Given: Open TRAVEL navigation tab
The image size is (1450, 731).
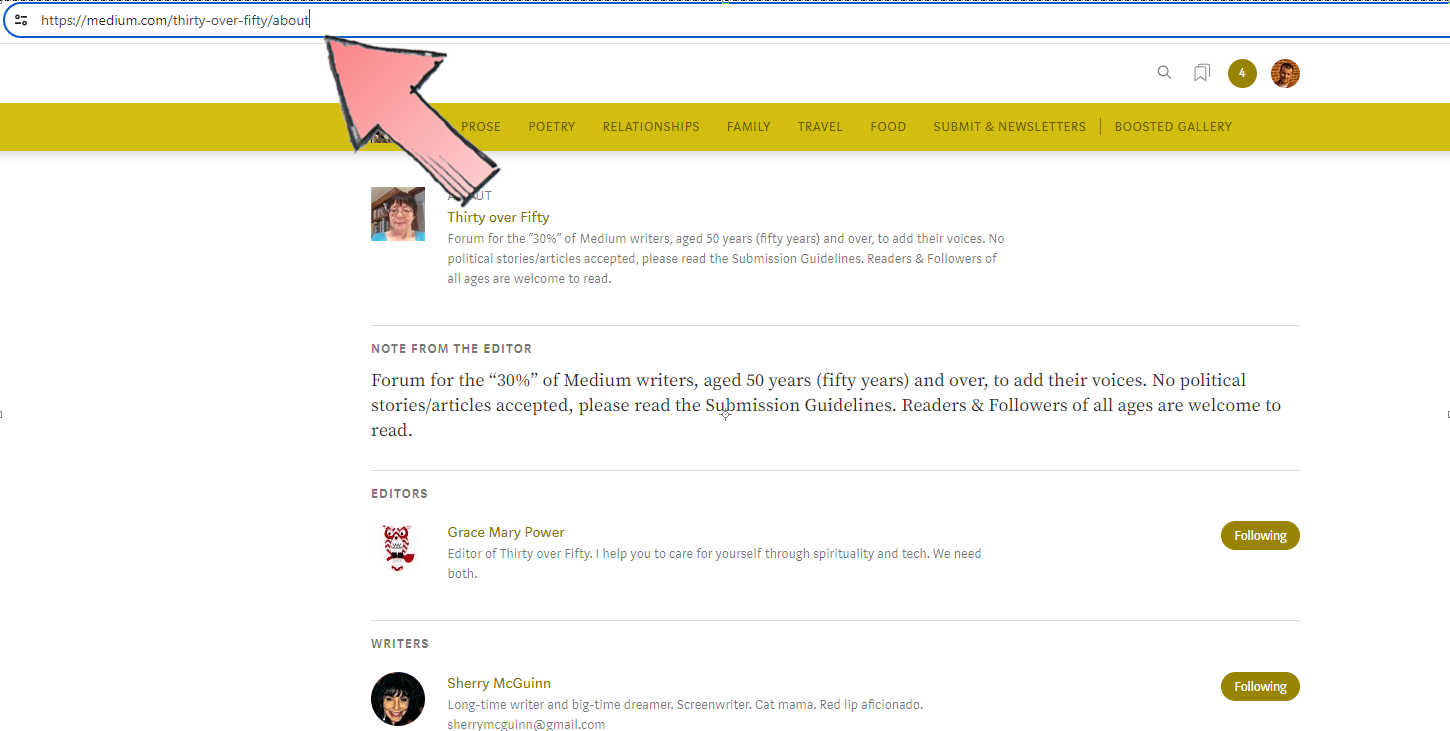Looking at the screenshot, I should pyautogui.click(x=820, y=127).
